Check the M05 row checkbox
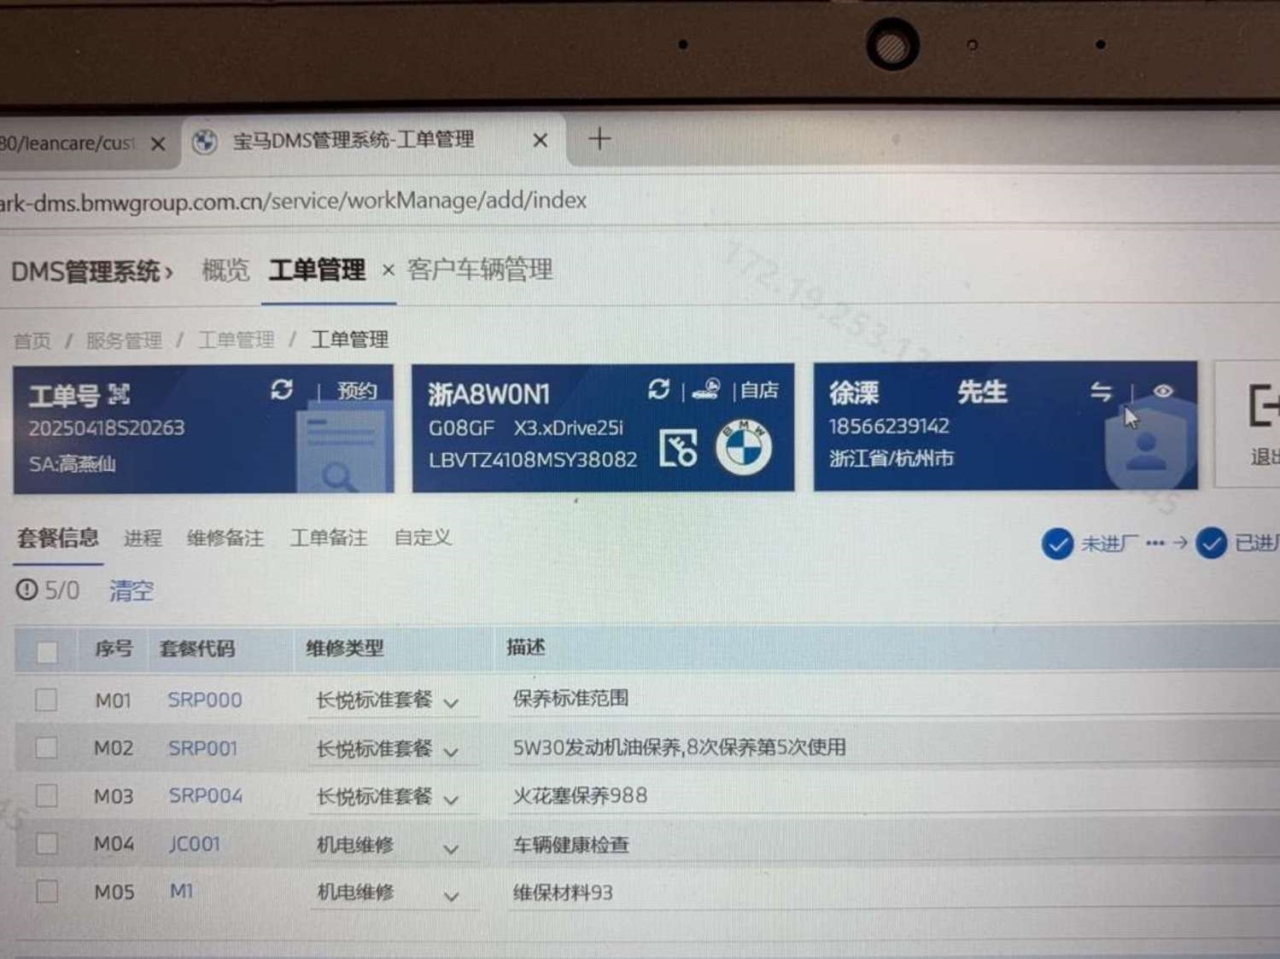 pyautogui.click(x=46, y=890)
